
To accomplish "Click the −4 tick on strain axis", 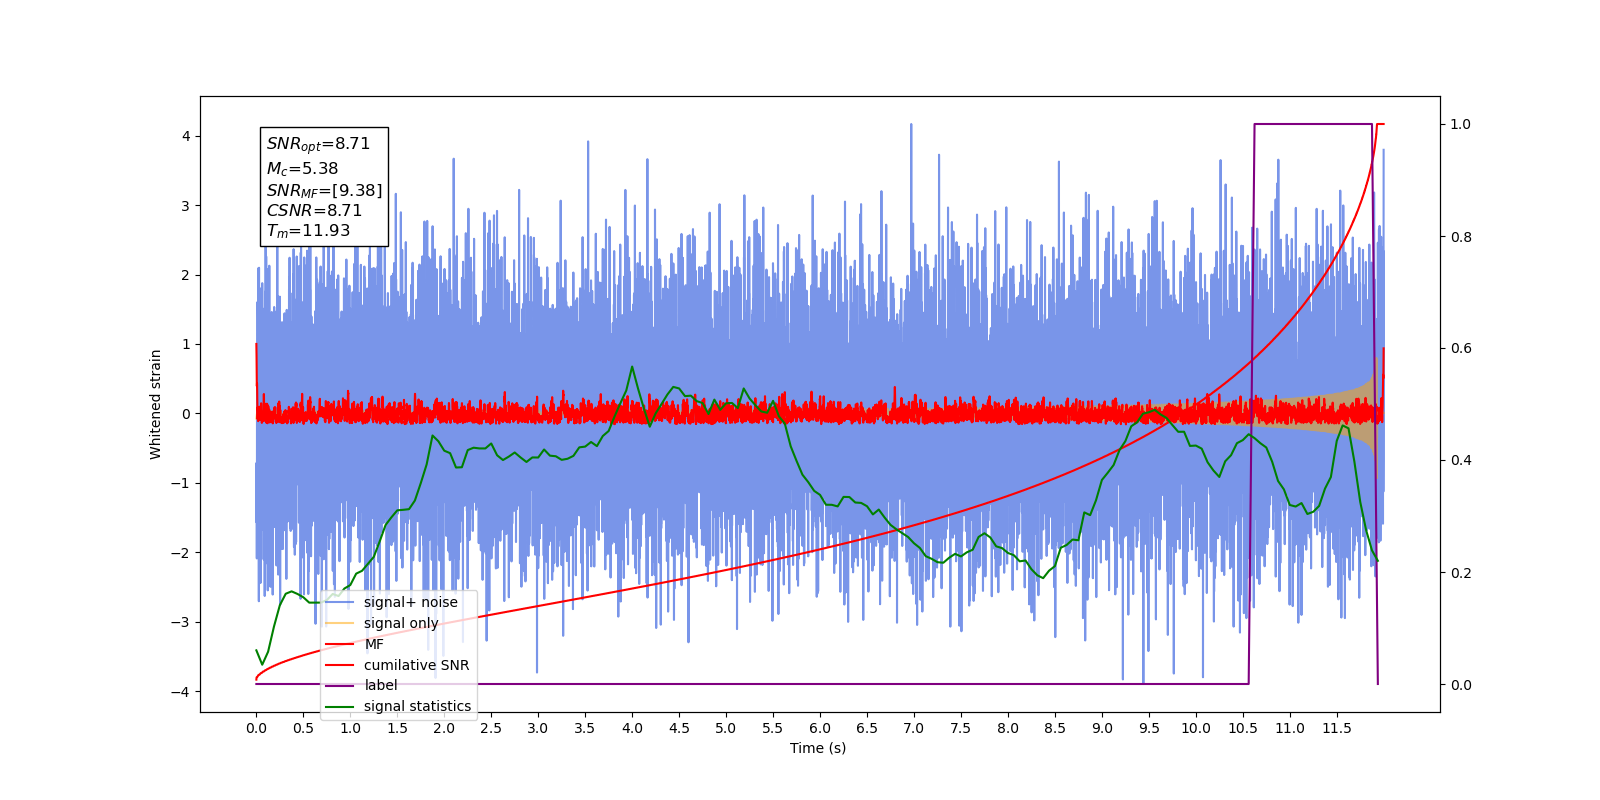I will (x=180, y=692).
